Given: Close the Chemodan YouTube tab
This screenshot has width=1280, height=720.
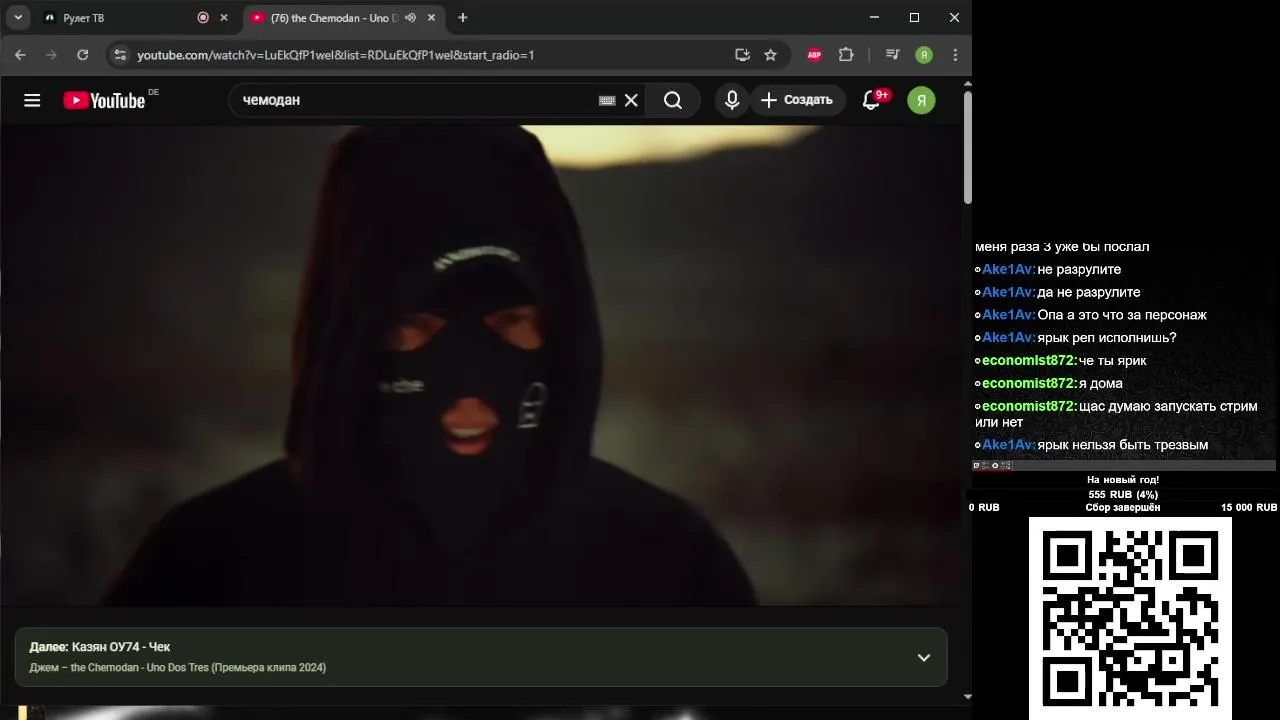Looking at the screenshot, I should pyautogui.click(x=431, y=18).
